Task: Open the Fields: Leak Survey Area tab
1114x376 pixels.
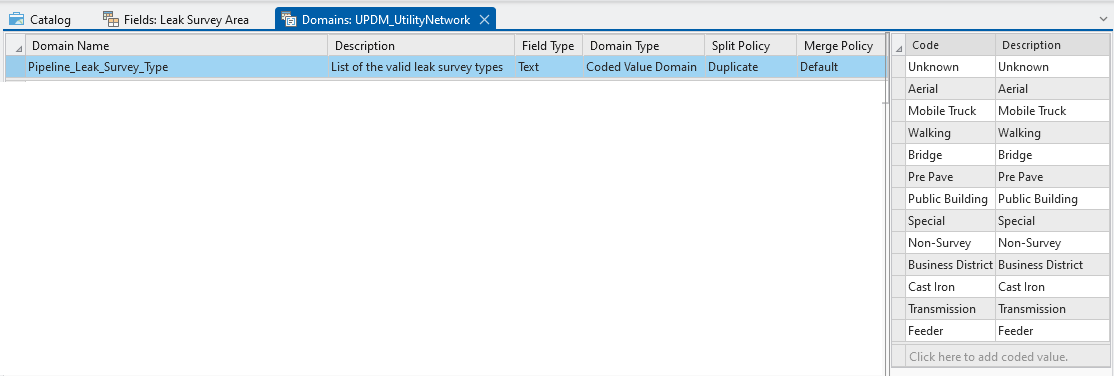Action: [x=176, y=19]
